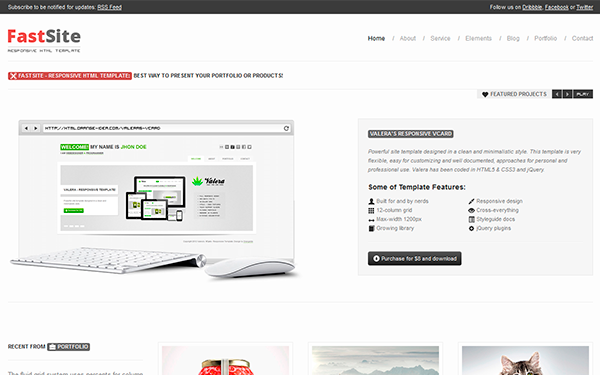600x375 pixels.
Task: Click the mockup reload icon
Action: click(x=286, y=128)
